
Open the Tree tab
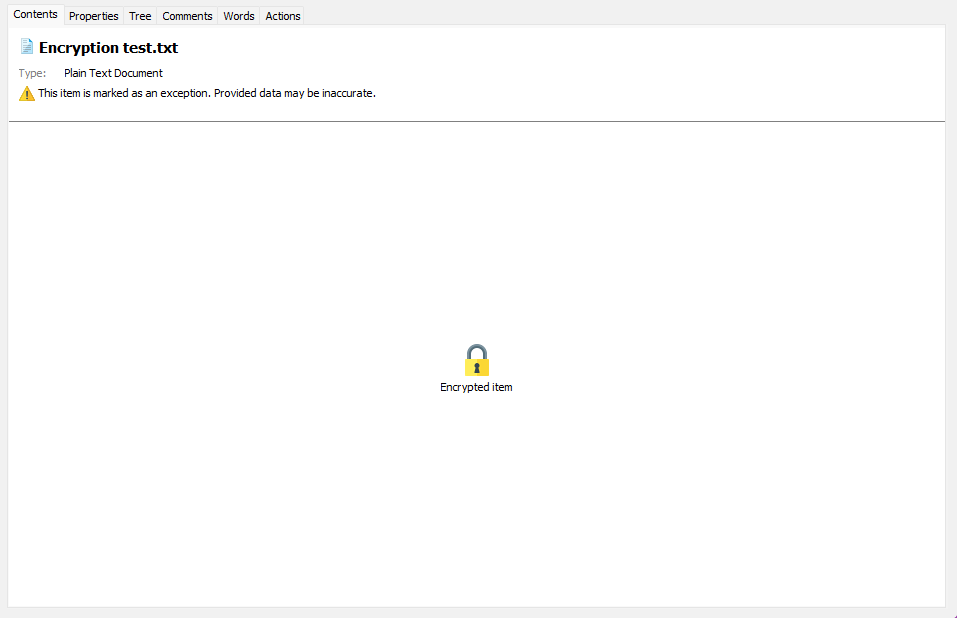click(x=140, y=16)
